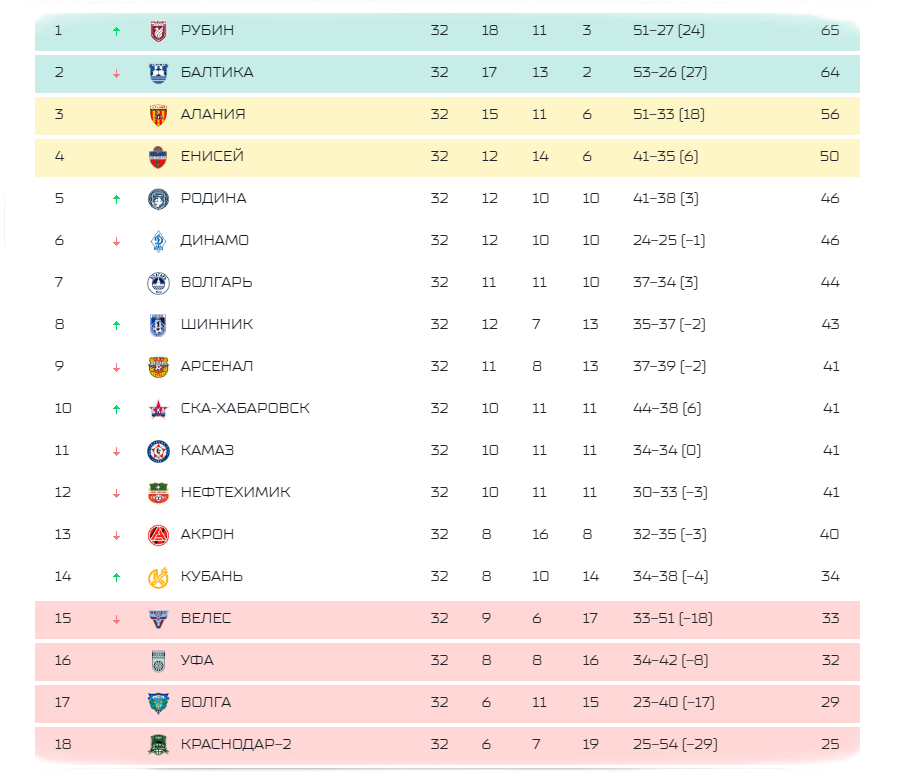This screenshot has height=773, width=906.
Task: Select the ВОЛГАРЬ team name
Action: coord(217,283)
